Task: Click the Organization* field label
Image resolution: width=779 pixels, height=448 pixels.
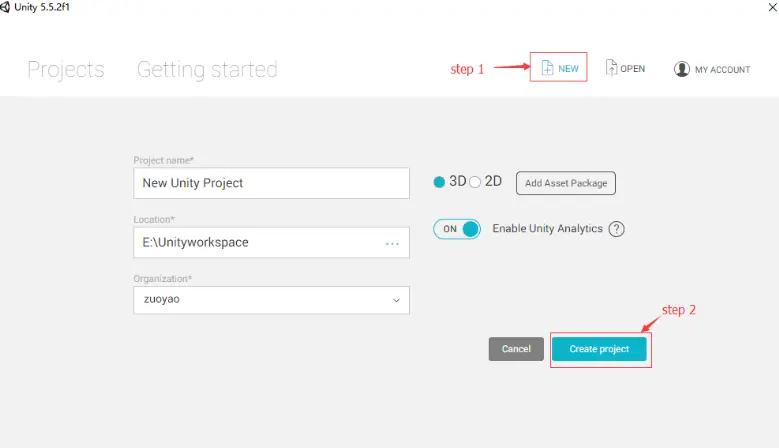Action: pyautogui.click(x=162, y=279)
